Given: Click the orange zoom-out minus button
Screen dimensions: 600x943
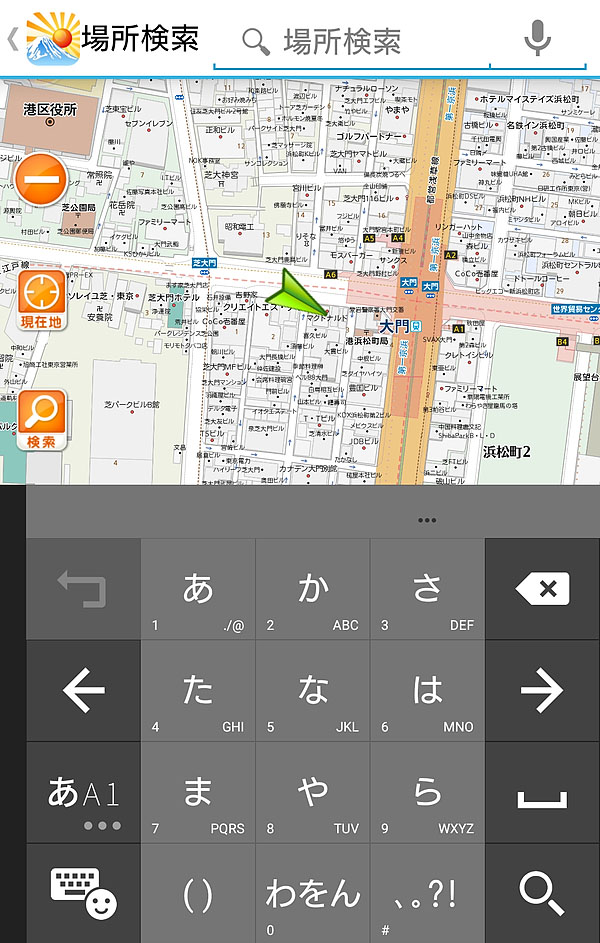Looking at the screenshot, I should point(41,180).
